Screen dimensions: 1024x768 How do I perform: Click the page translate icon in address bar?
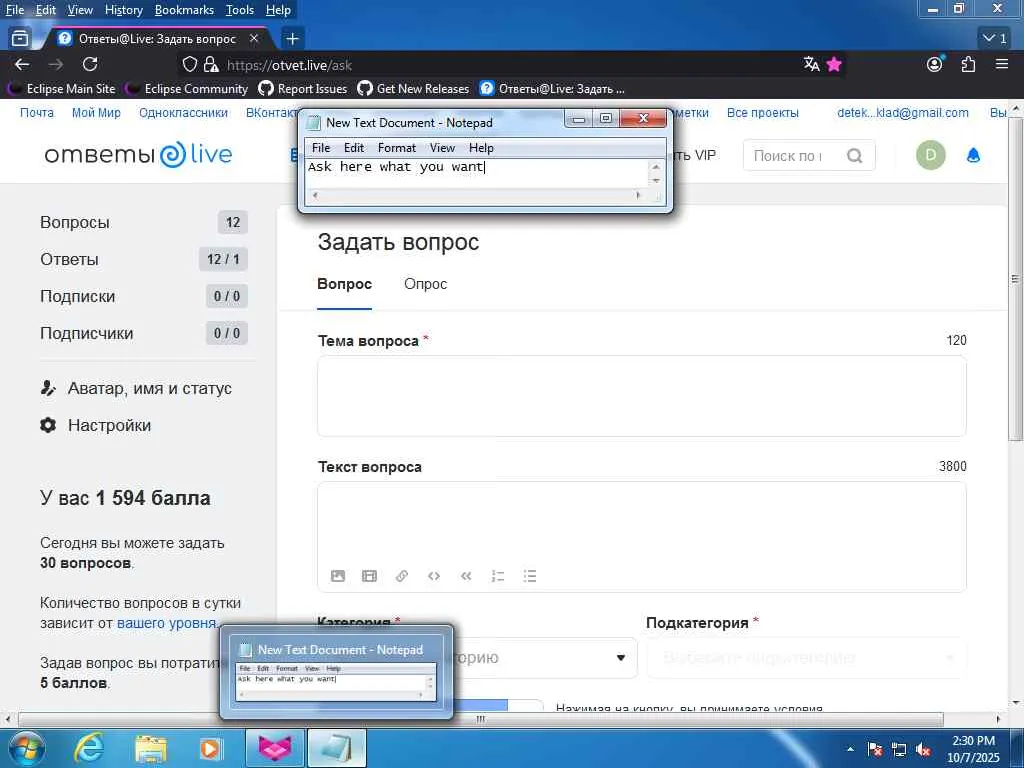click(811, 64)
